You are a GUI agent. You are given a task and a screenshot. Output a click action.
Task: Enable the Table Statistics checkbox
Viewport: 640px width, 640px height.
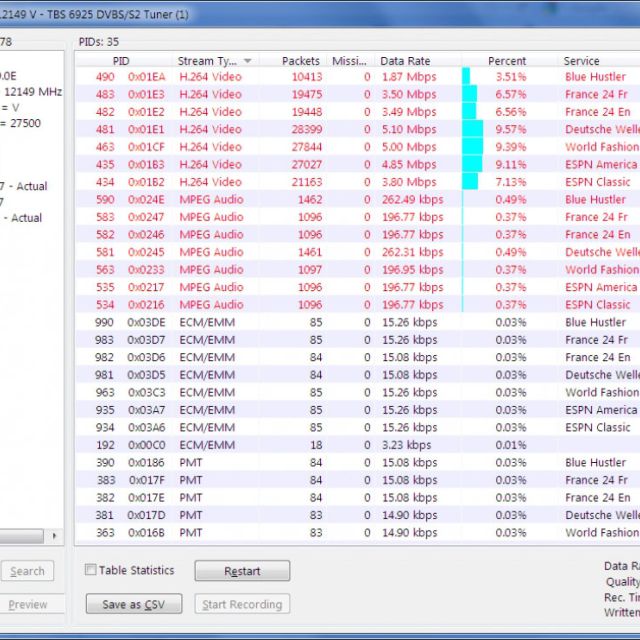pyautogui.click(x=91, y=570)
